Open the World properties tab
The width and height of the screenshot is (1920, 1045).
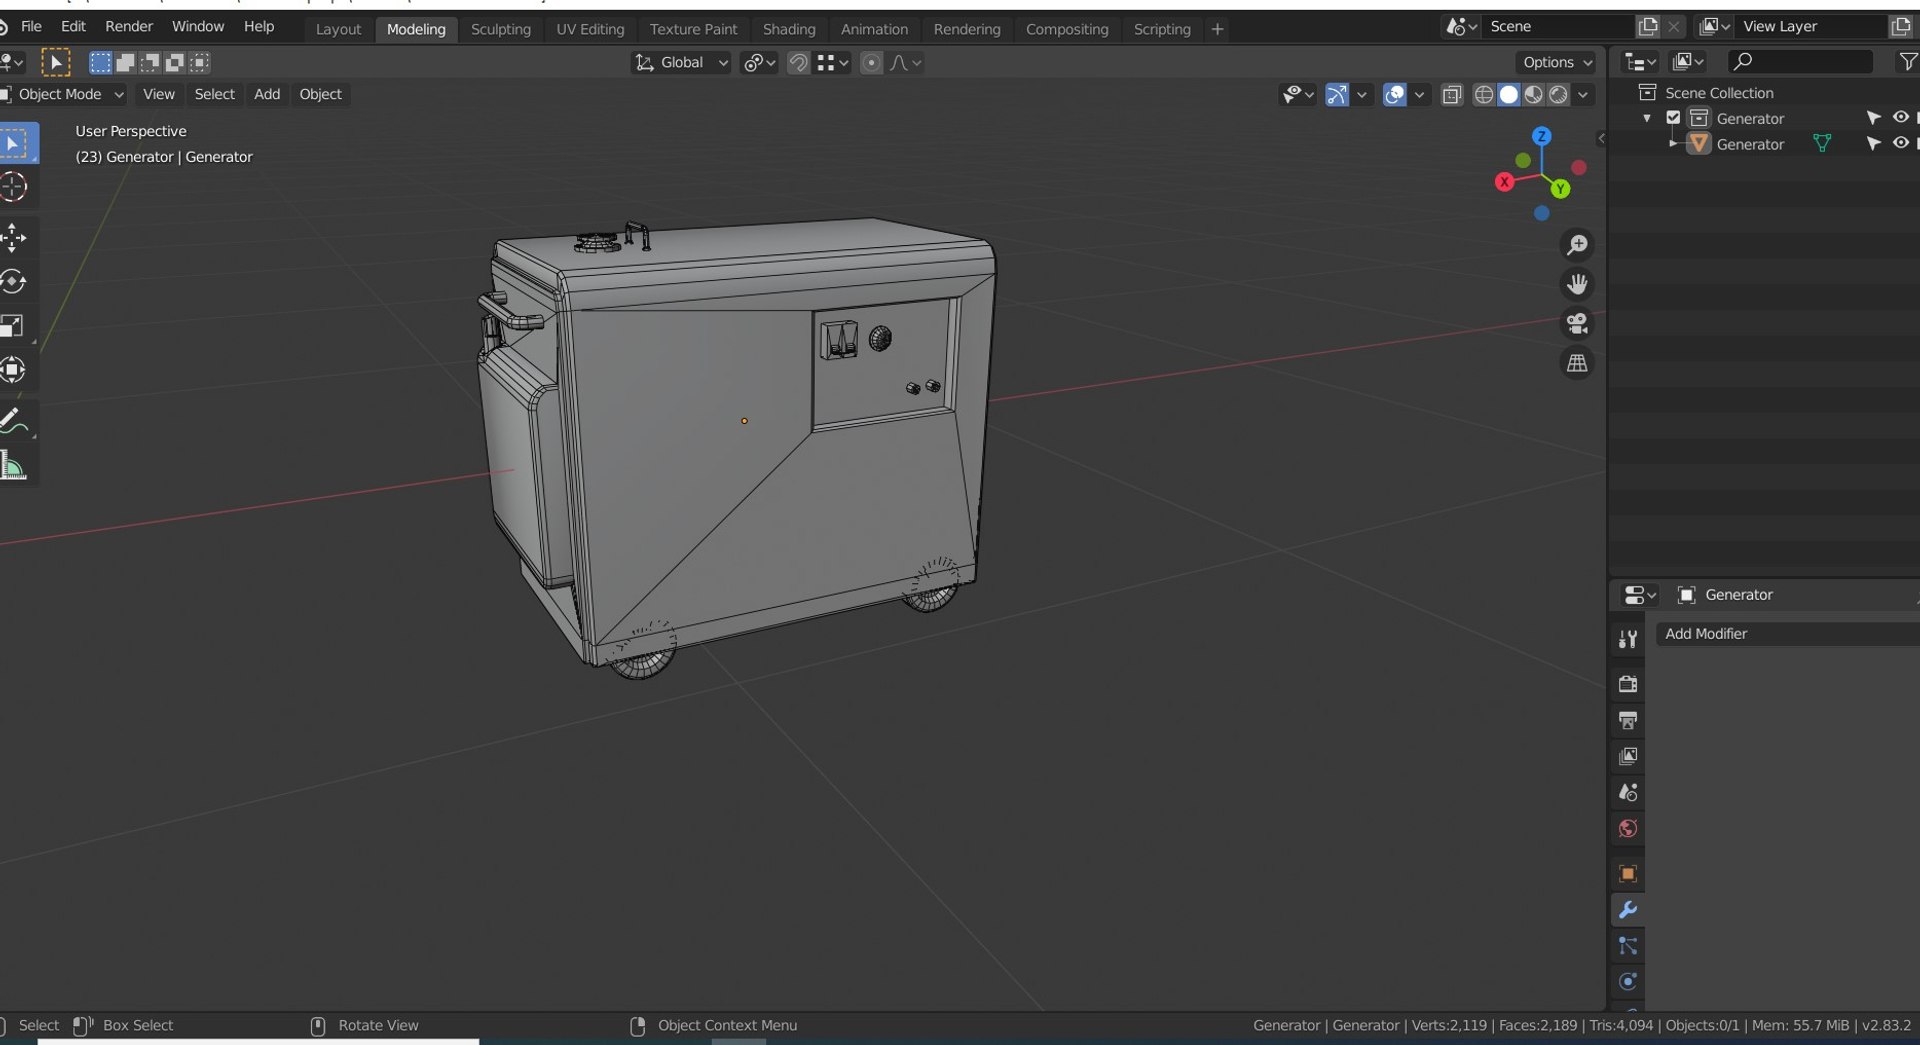[x=1628, y=828]
